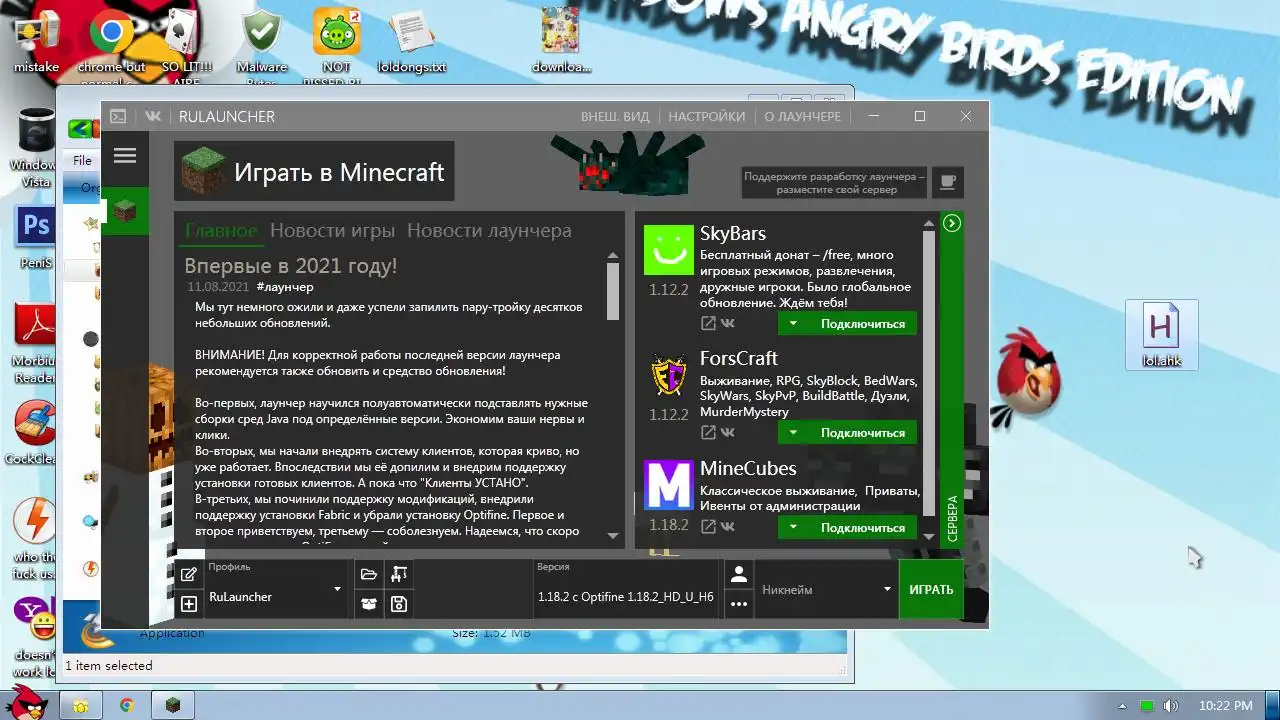
Task: Click the news panel scroll down arrow
Action: point(613,537)
